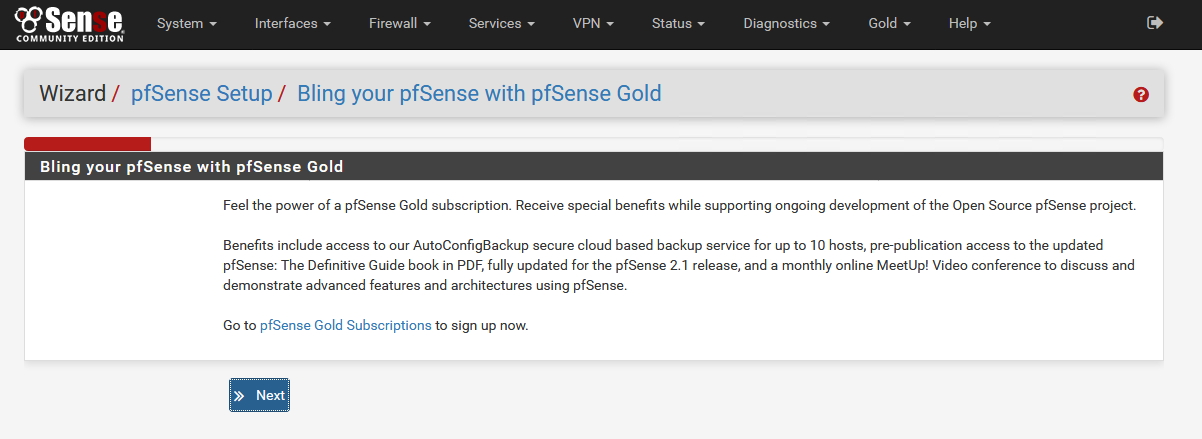The image size is (1202, 439).
Task: Click the logout arrow icon in navbar
Action: click(1155, 23)
